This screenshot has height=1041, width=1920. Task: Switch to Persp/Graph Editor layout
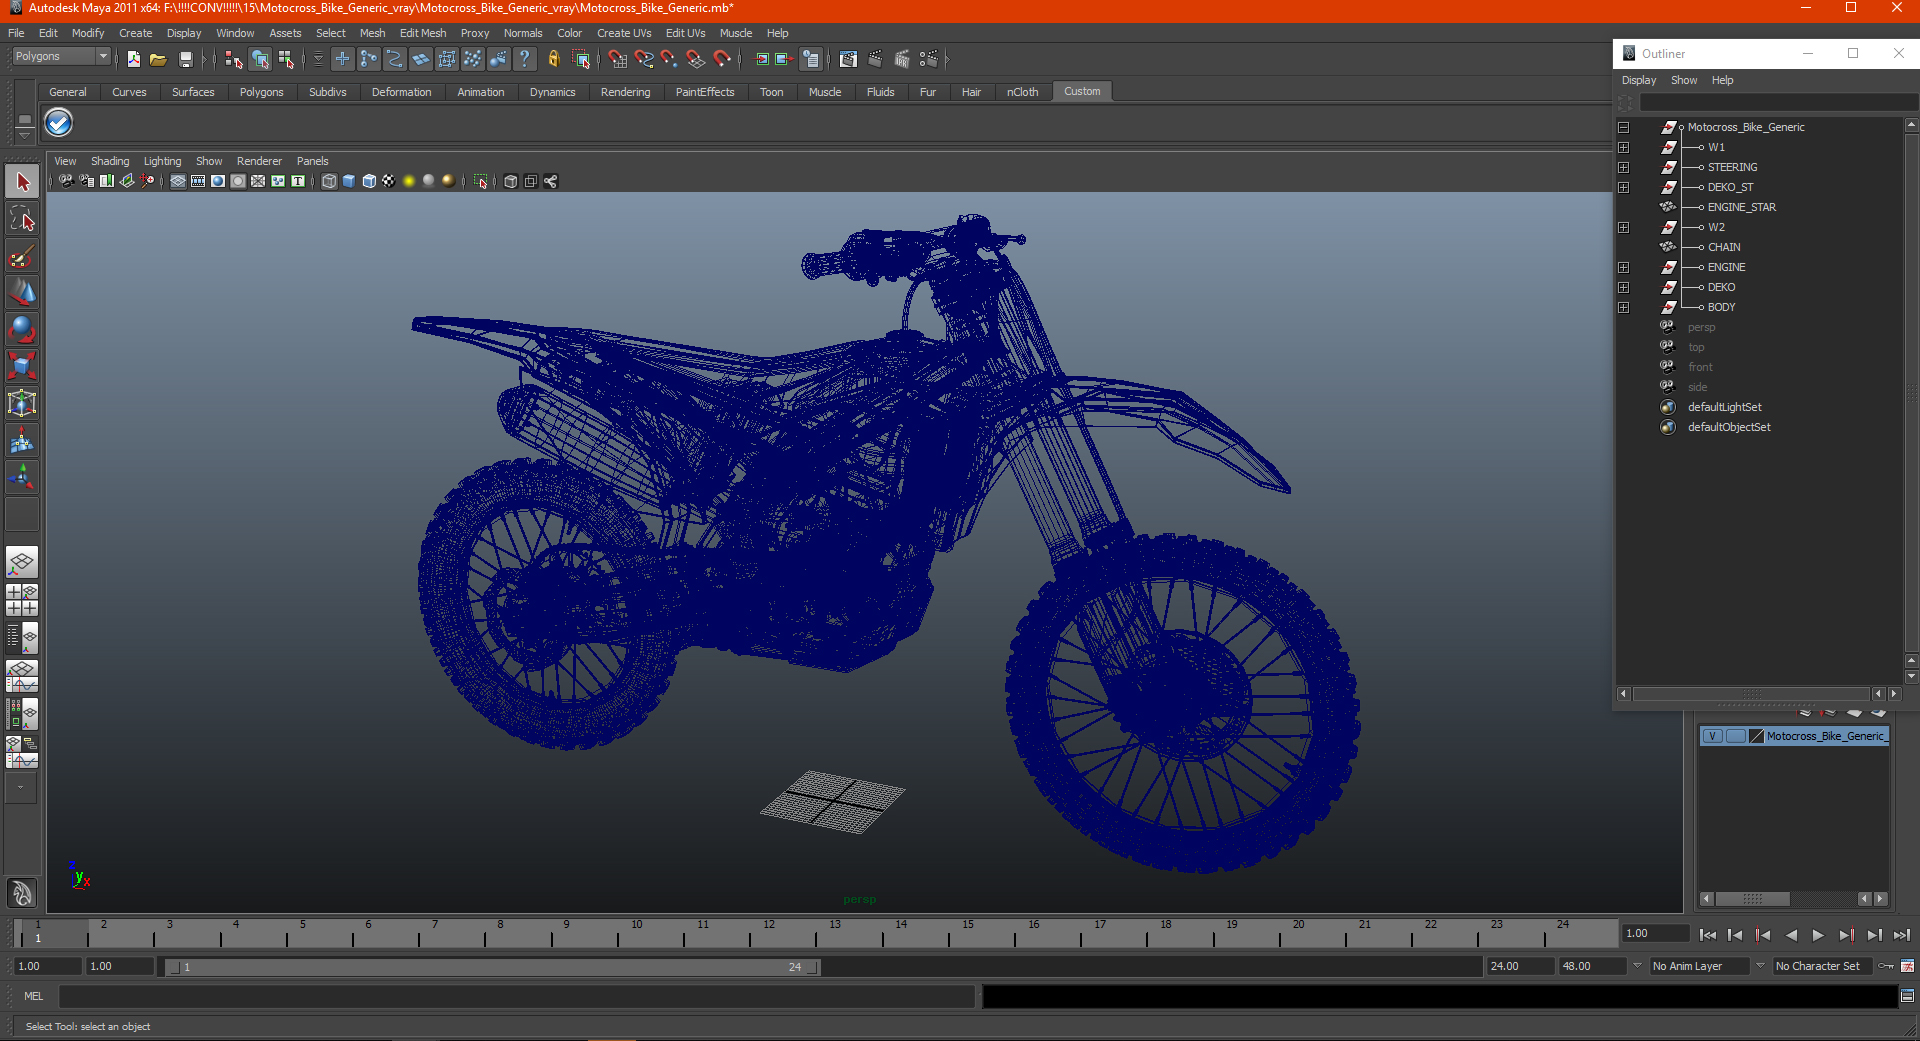point(22,676)
